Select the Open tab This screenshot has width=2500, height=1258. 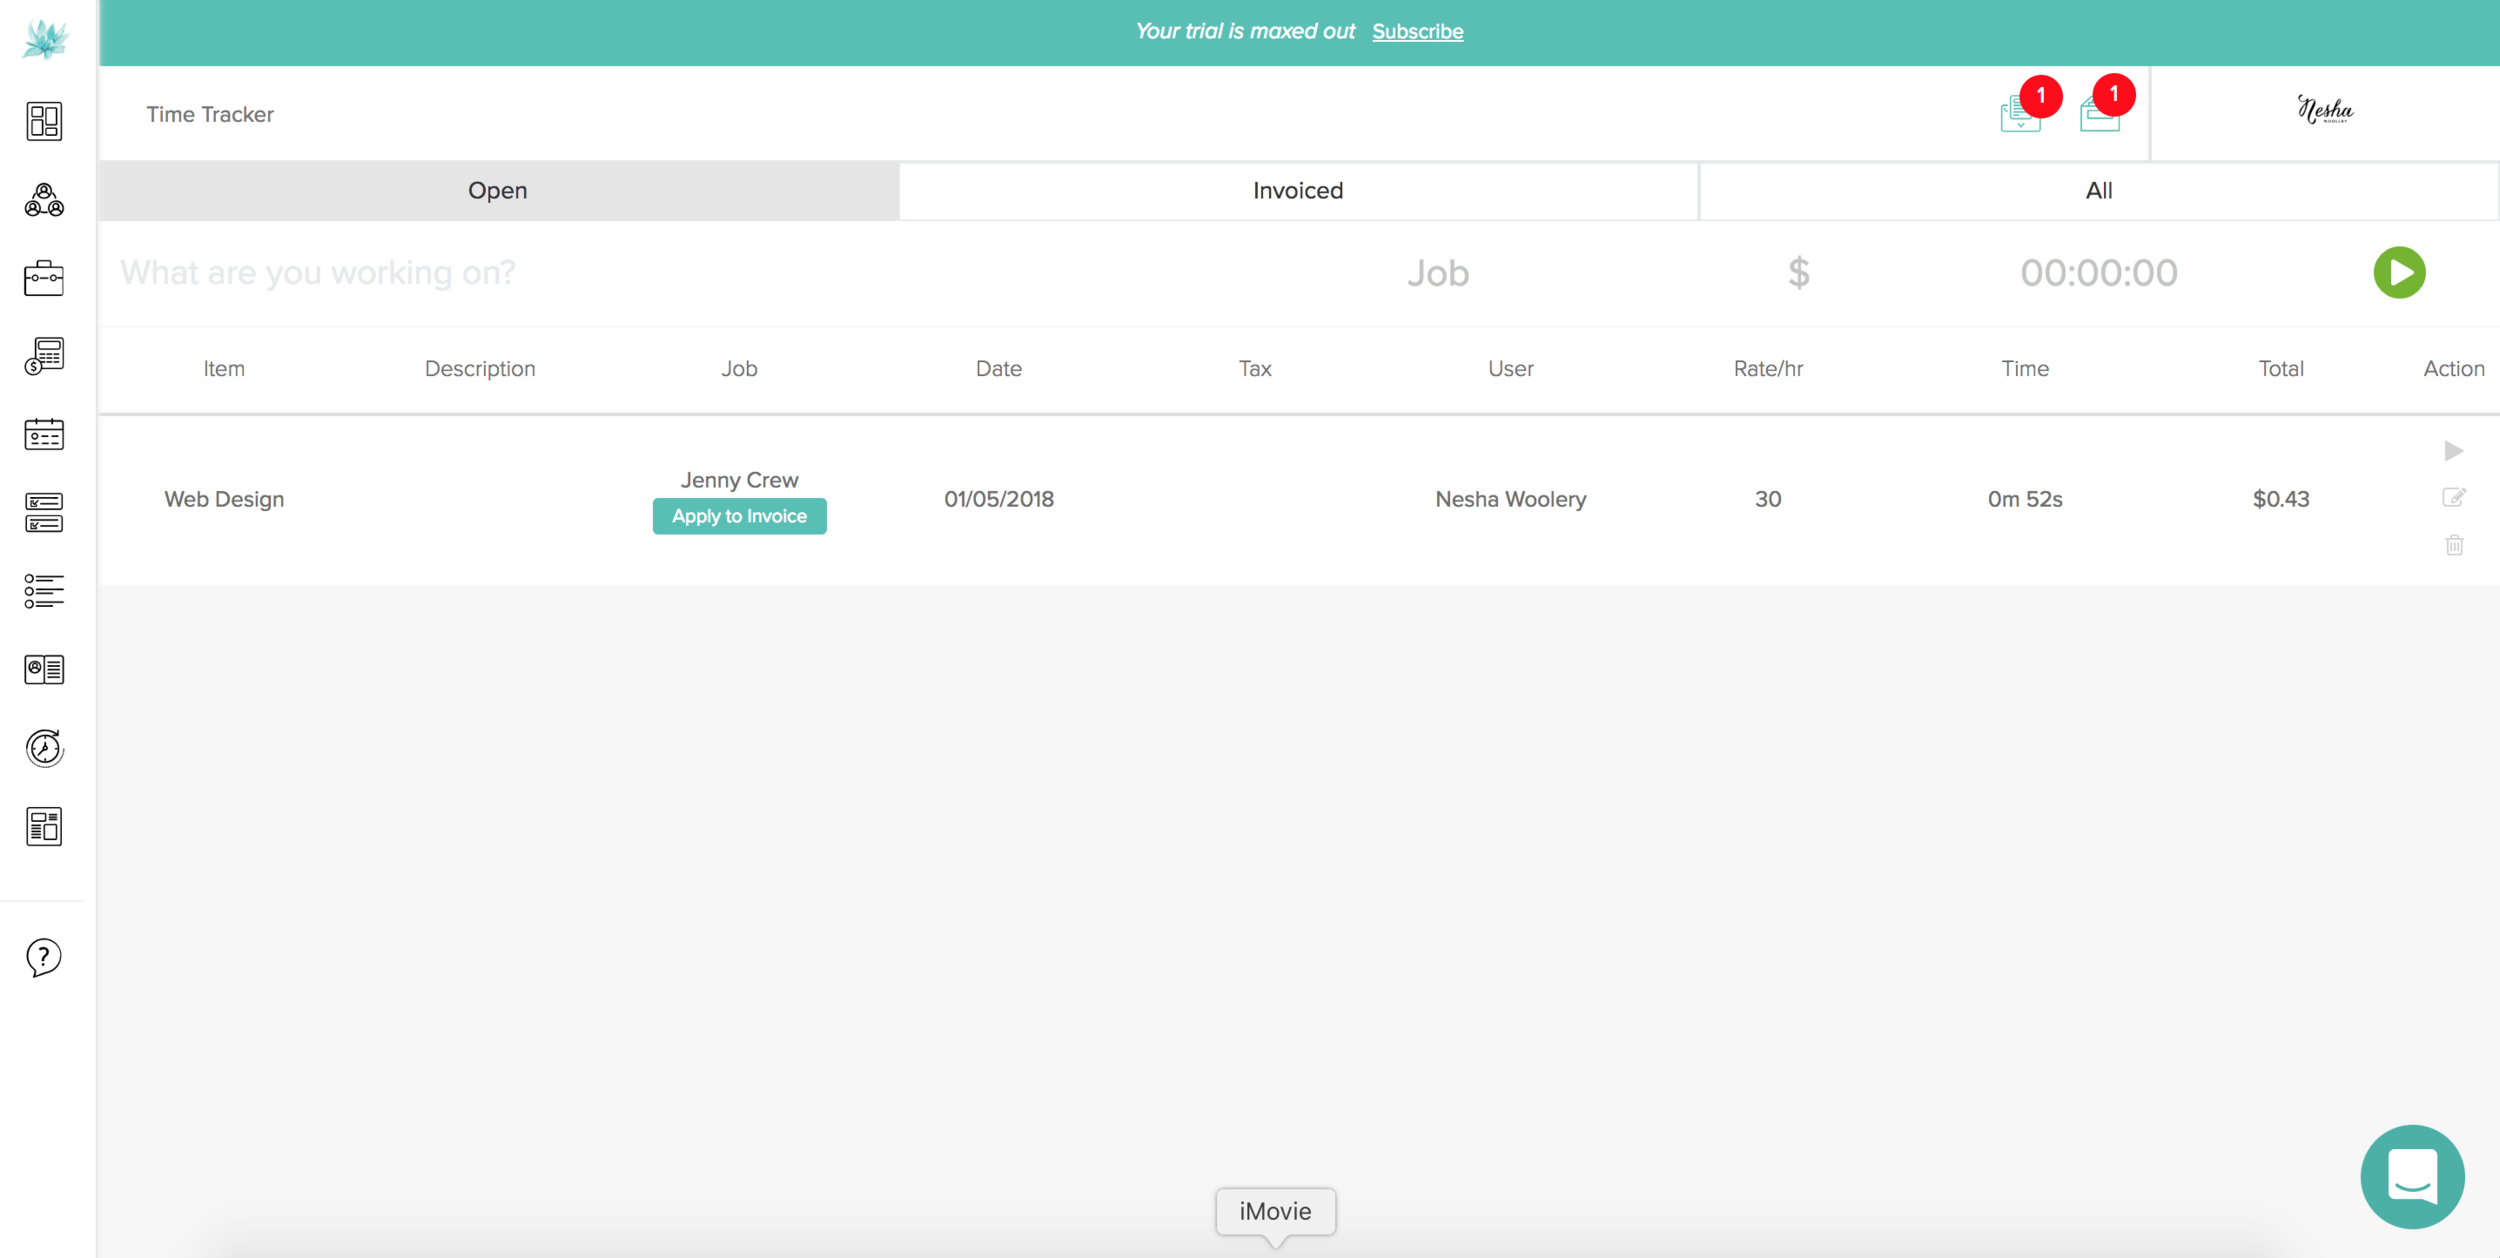pos(498,190)
